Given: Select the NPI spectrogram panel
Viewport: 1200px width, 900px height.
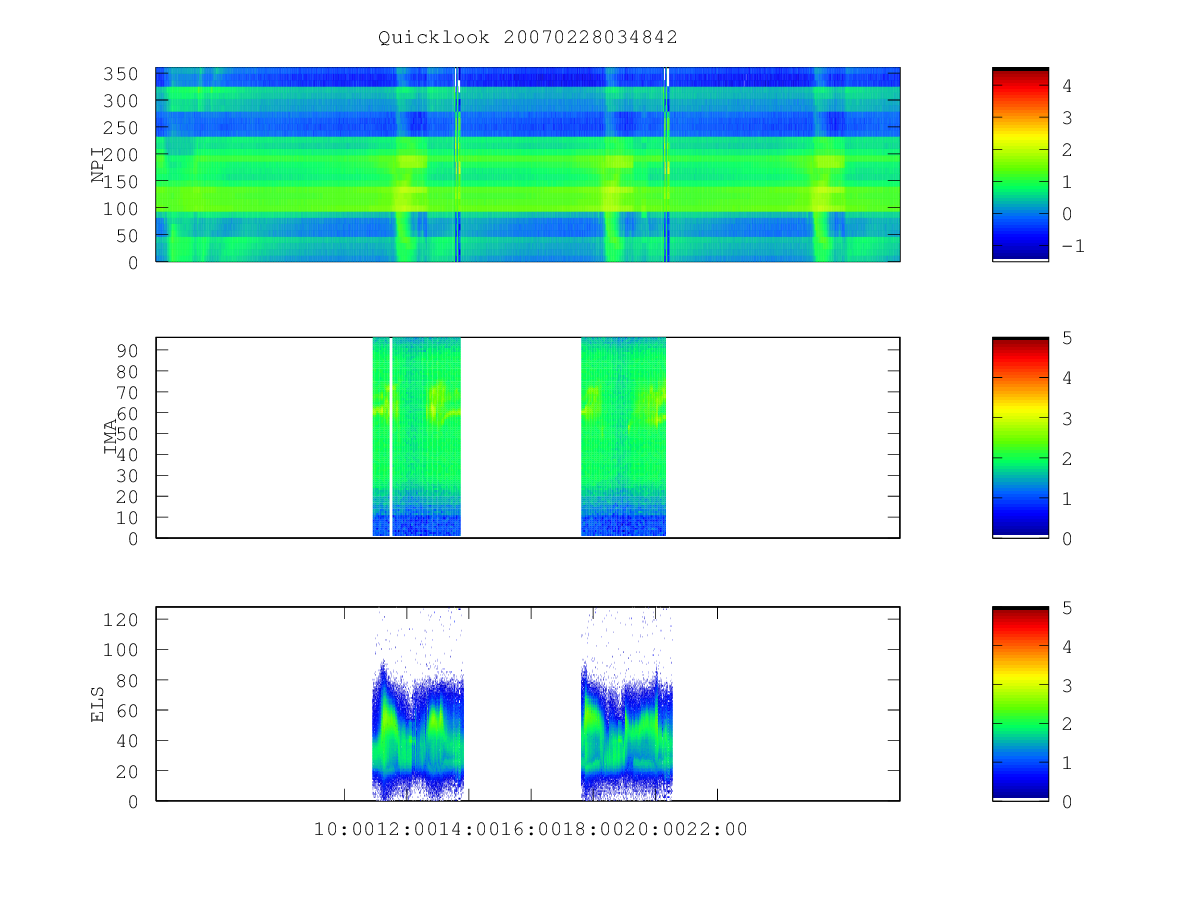Looking at the screenshot, I should pyautogui.click(x=528, y=164).
